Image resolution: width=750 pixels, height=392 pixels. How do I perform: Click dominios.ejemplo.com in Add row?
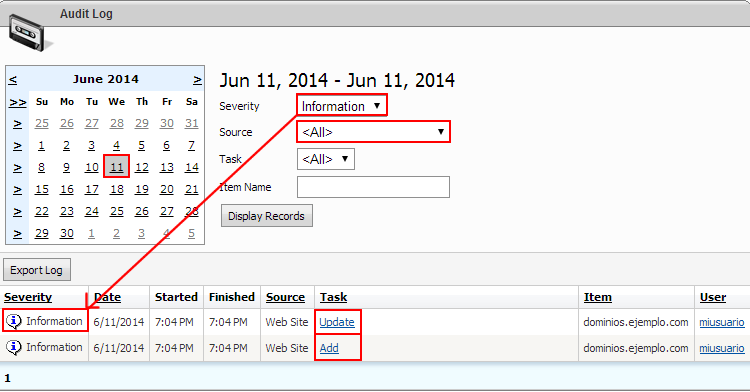636,348
